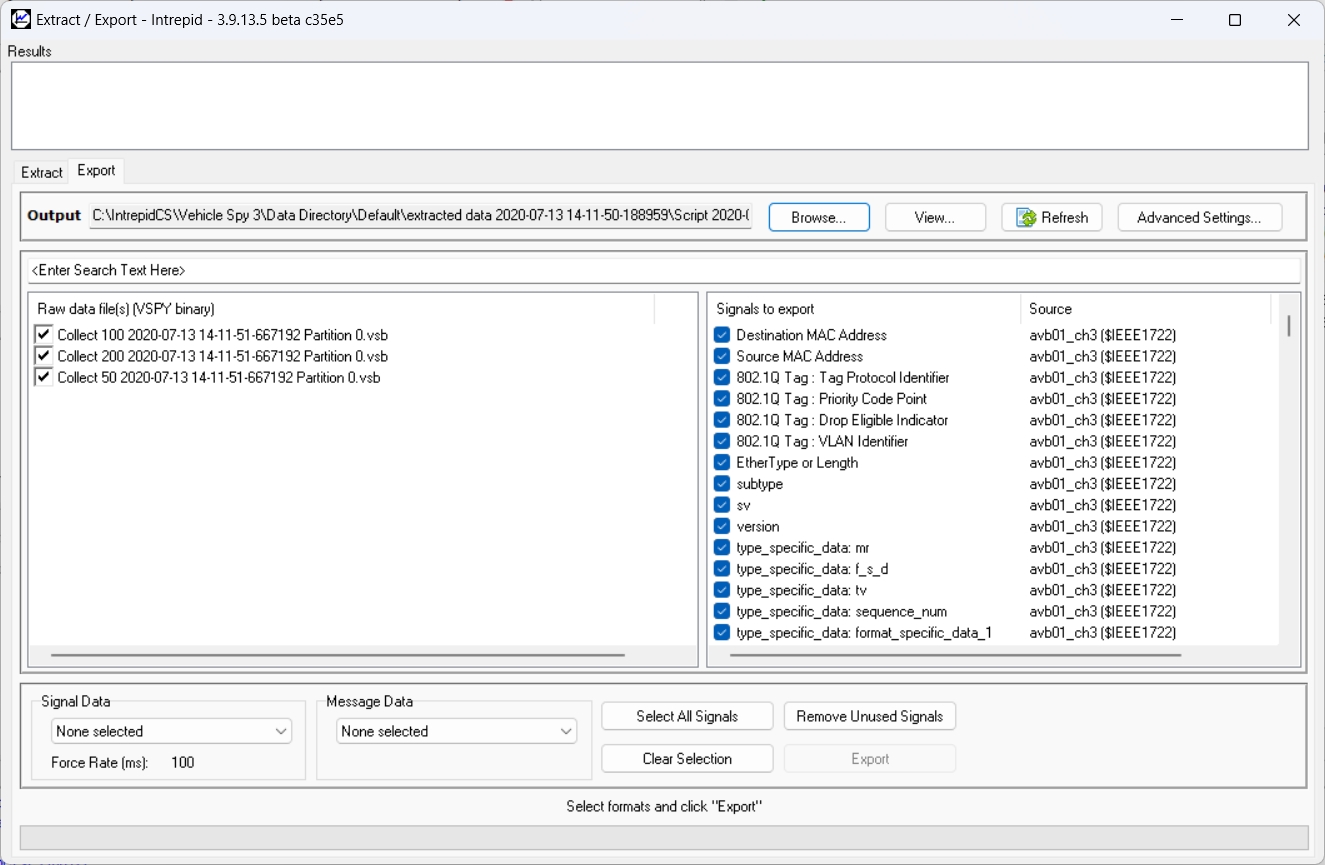Click the Output path text field

420,216
